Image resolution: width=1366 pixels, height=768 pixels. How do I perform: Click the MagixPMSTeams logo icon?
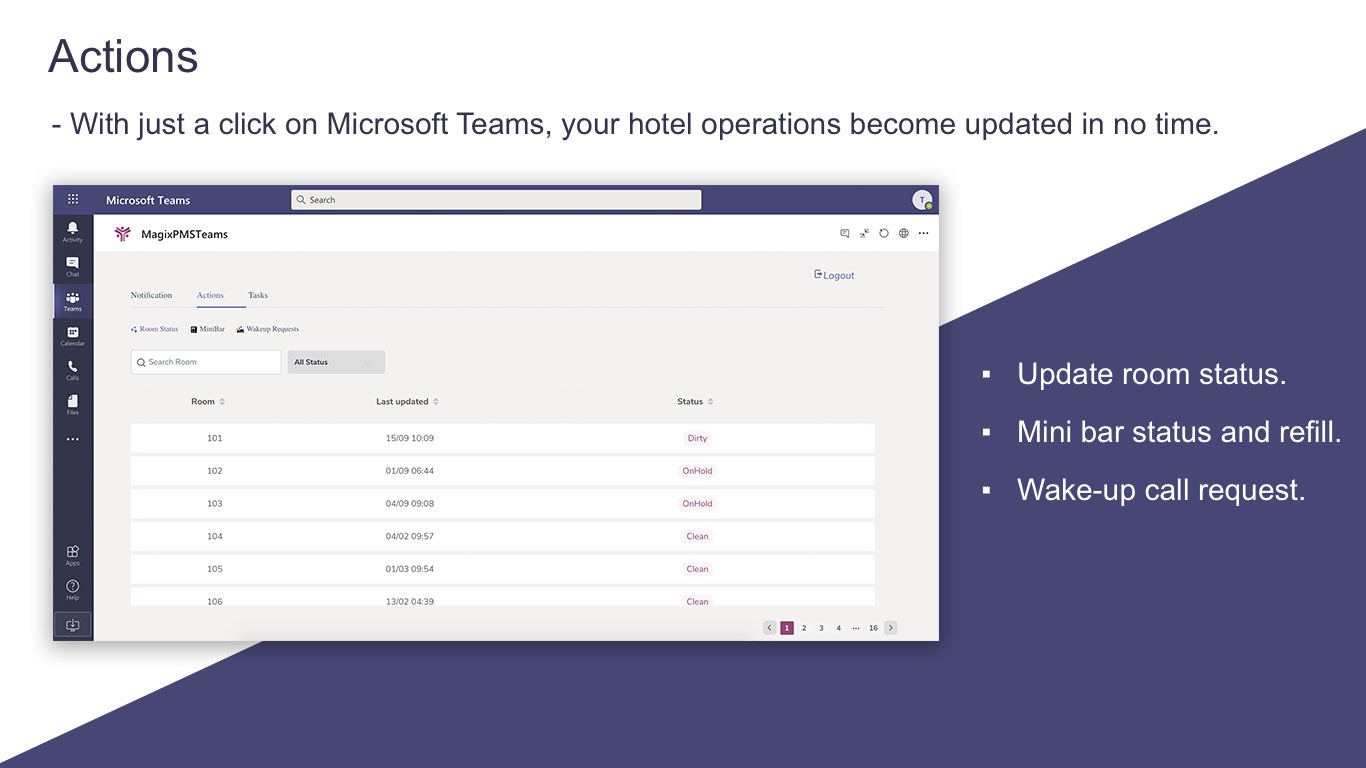(x=123, y=234)
